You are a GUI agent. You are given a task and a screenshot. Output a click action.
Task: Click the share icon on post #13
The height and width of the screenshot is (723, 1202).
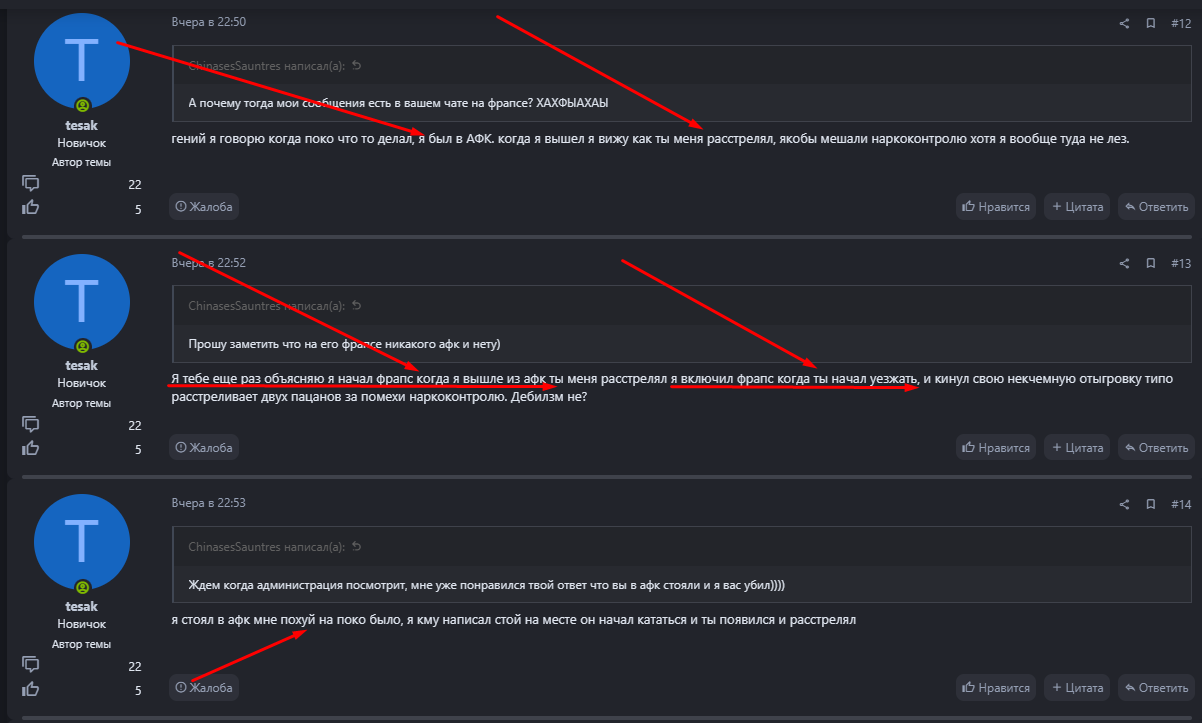(1124, 263)
